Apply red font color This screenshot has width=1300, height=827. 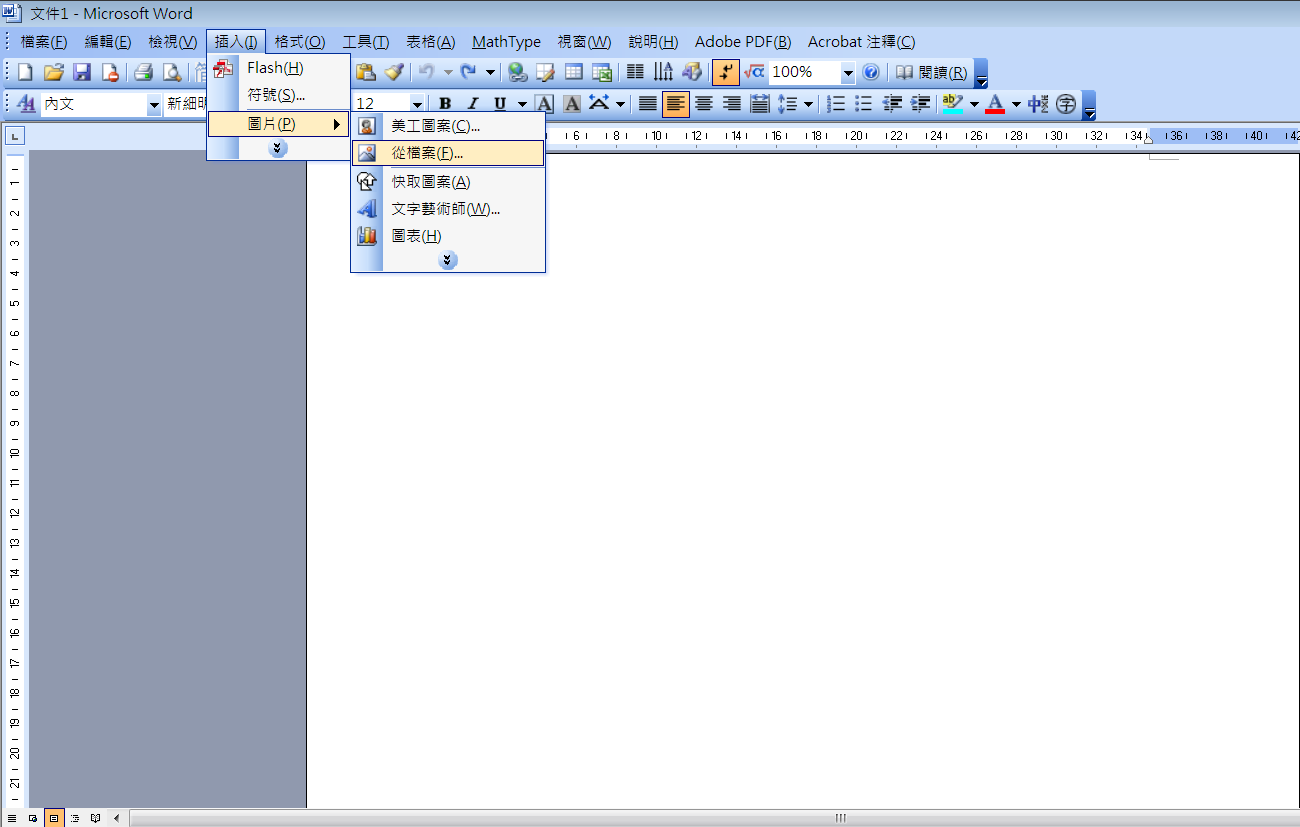[x=995, y=103]
